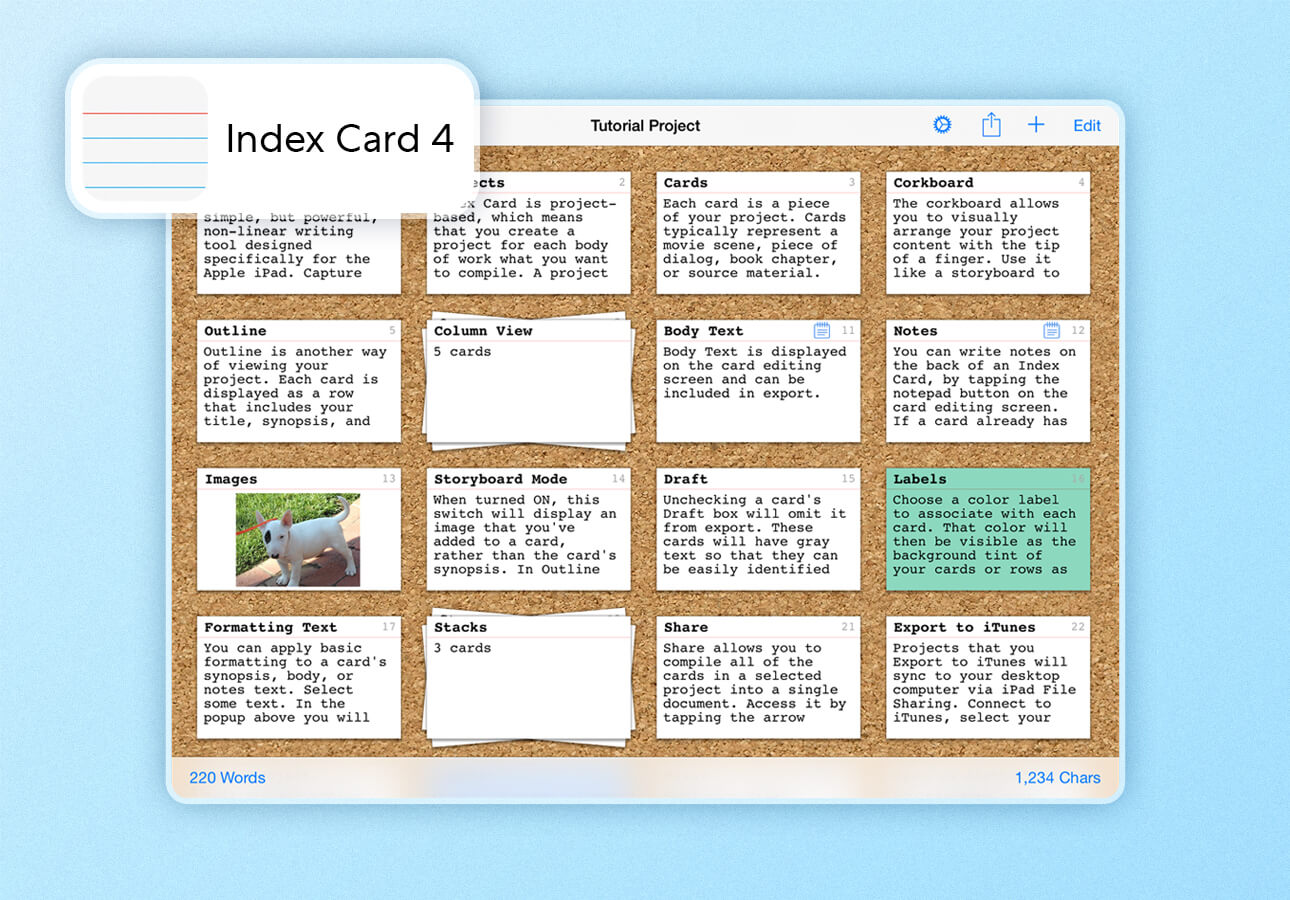Select the green Labels card
The image size is (1290, 900).
click(988, 529)
